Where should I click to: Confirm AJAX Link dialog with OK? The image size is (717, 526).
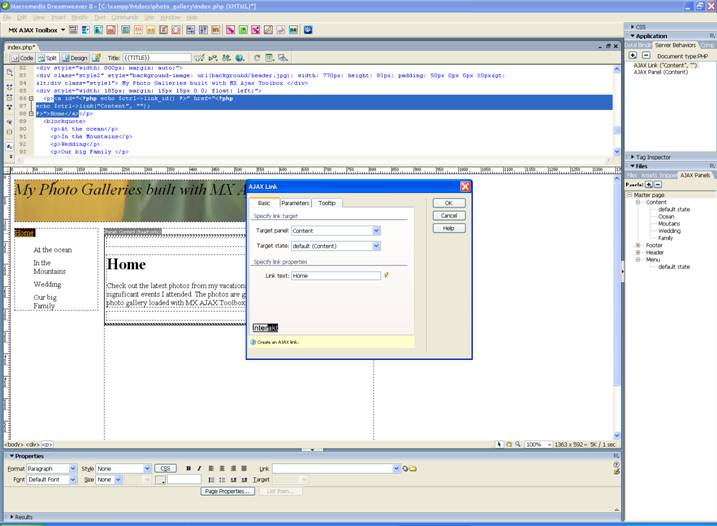(x=449, y=203)
